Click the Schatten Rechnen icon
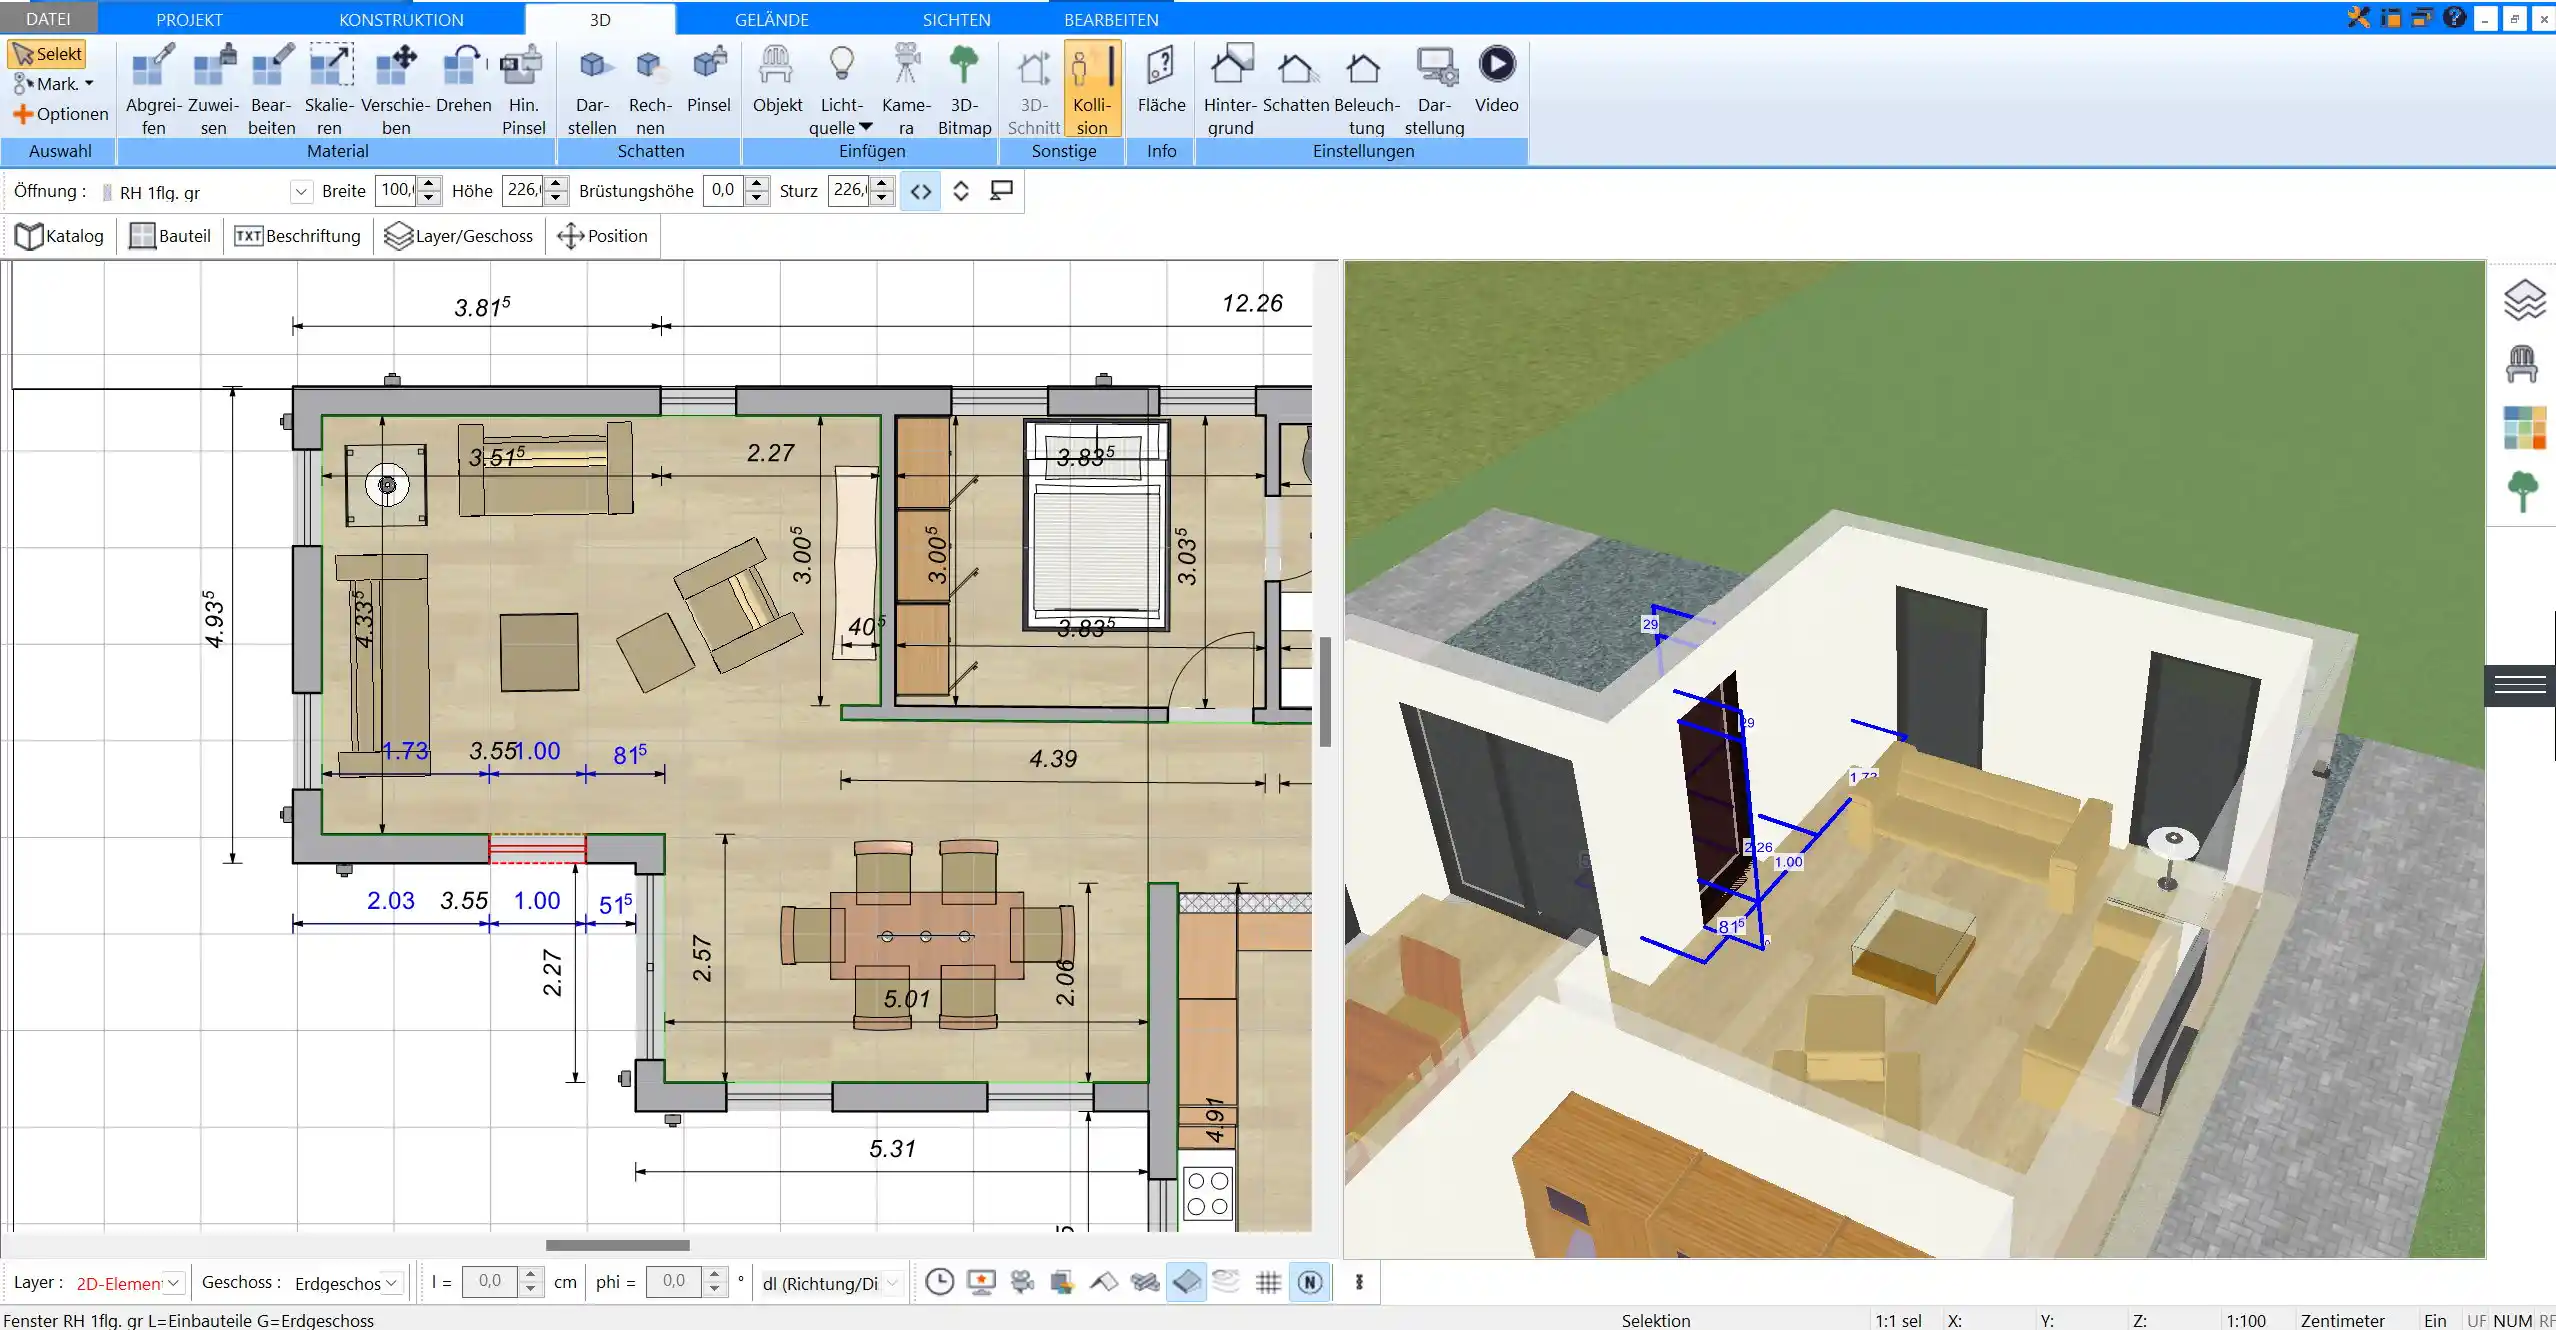This screenshot has width=2556, height=1330. coord(650,89)
